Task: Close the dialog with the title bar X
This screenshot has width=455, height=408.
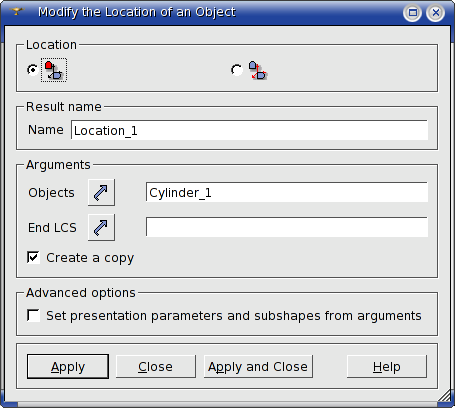Action: (435, 13)
